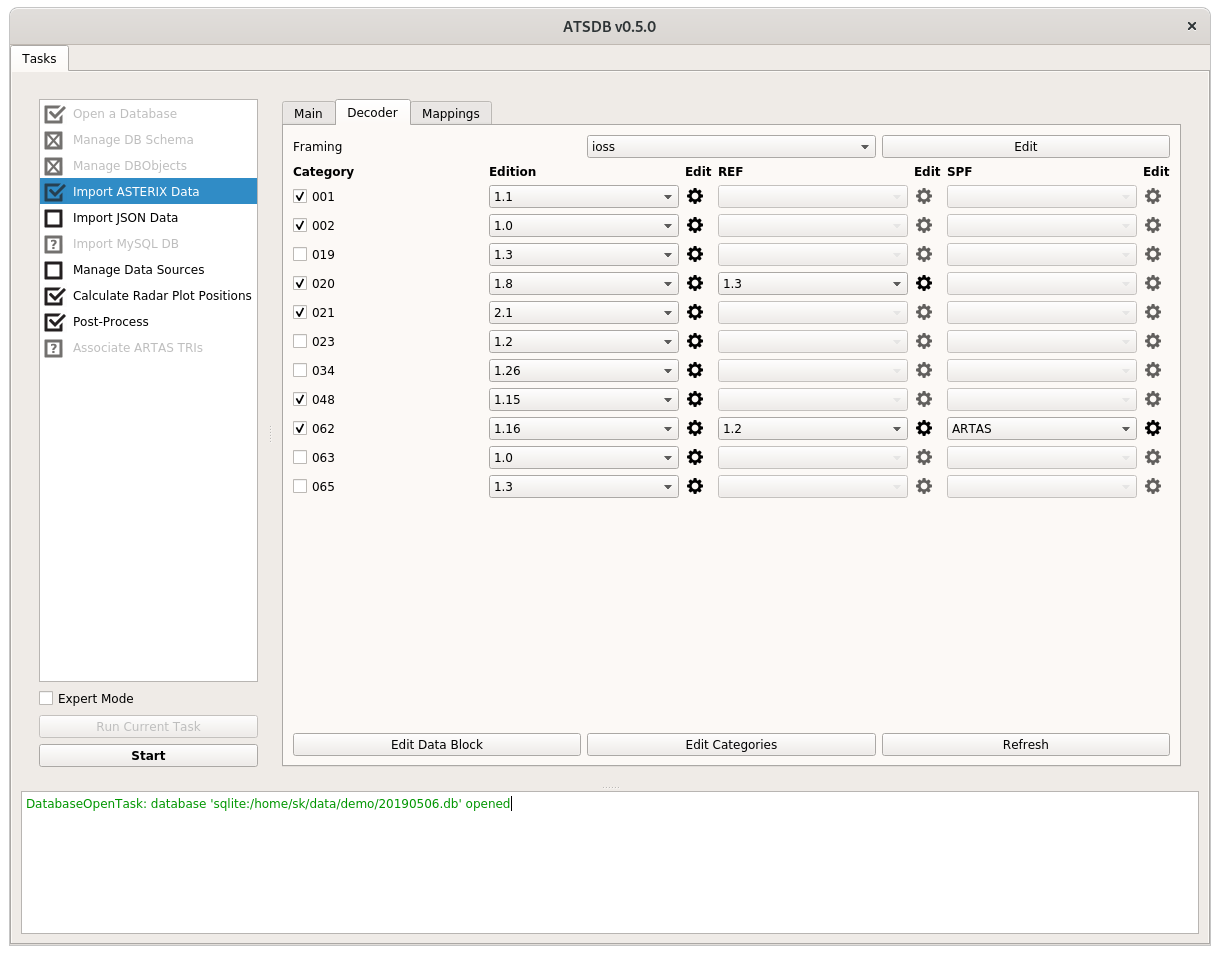Open edition edit gear for category 023
The width and height of the screenshot is (1220, 955).
[695, 342]
